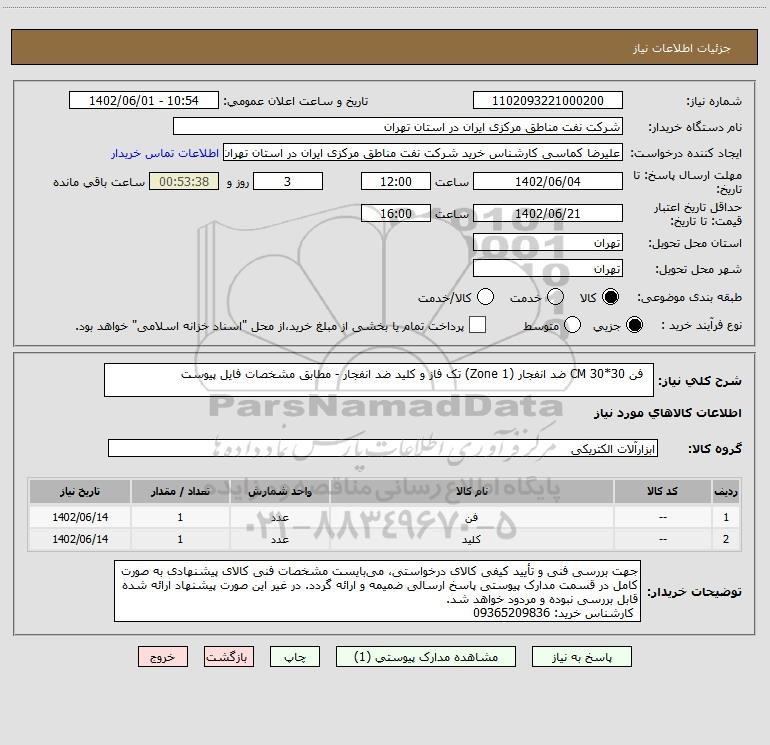Click quantity 1 in the کلید row
Viewport: 770px width, 745px height.
[x=180, y=539]
